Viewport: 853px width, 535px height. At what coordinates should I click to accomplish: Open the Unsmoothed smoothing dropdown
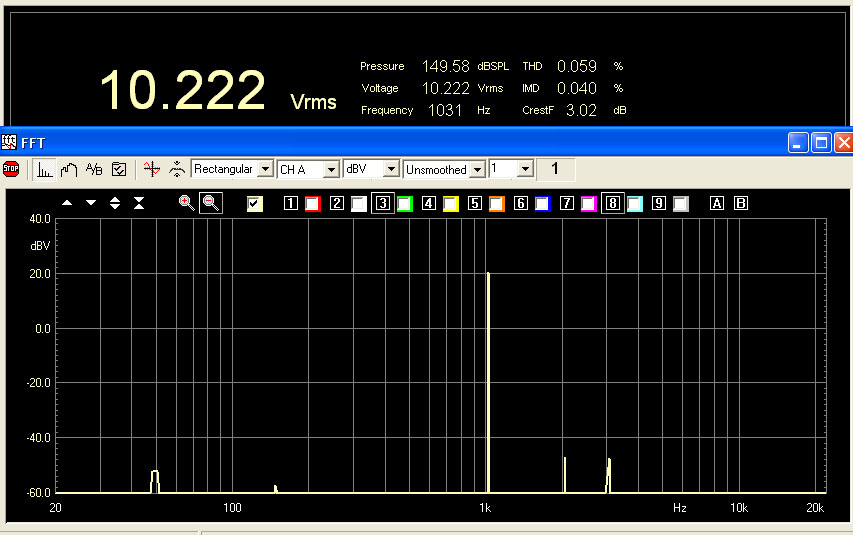477,169
